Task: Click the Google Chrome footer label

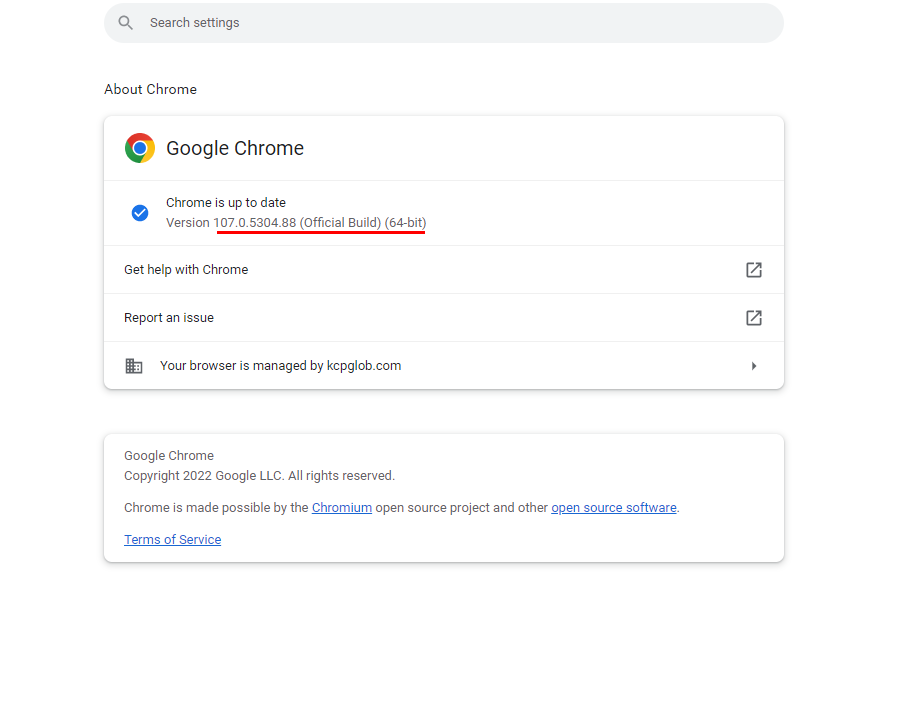Action: [169, 456]
